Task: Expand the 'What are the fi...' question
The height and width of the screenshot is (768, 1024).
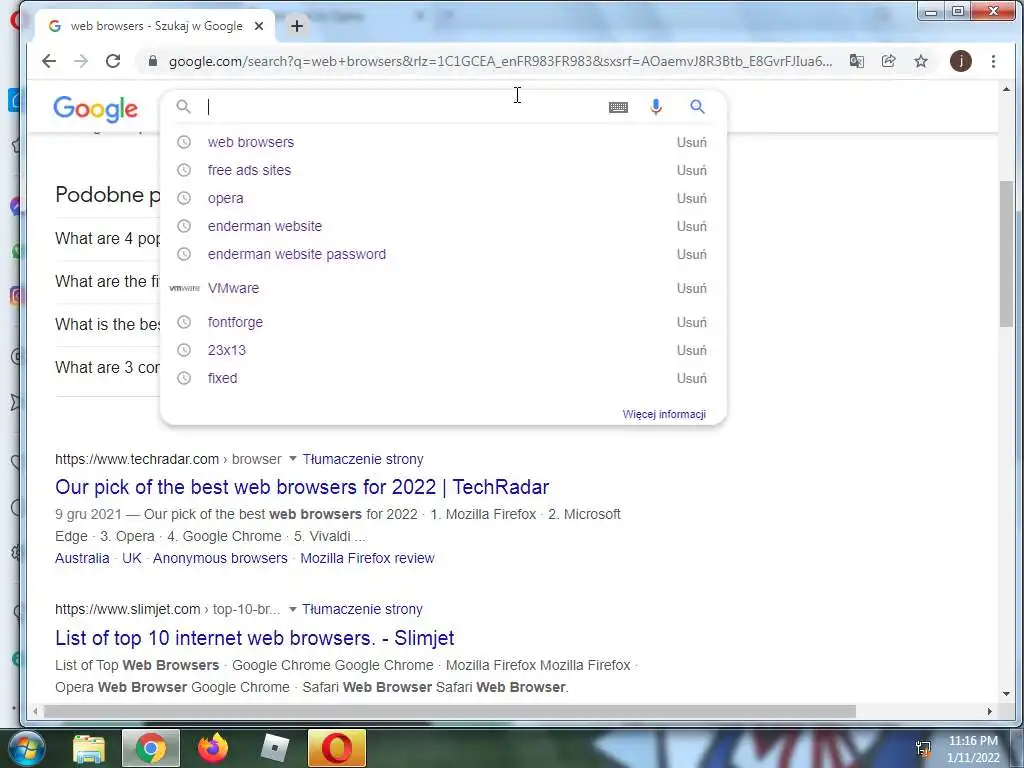Action: click(107, 282)
